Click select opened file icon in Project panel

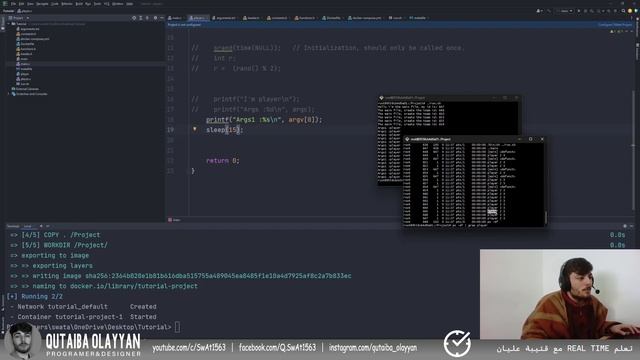click(x=134, y=18)
